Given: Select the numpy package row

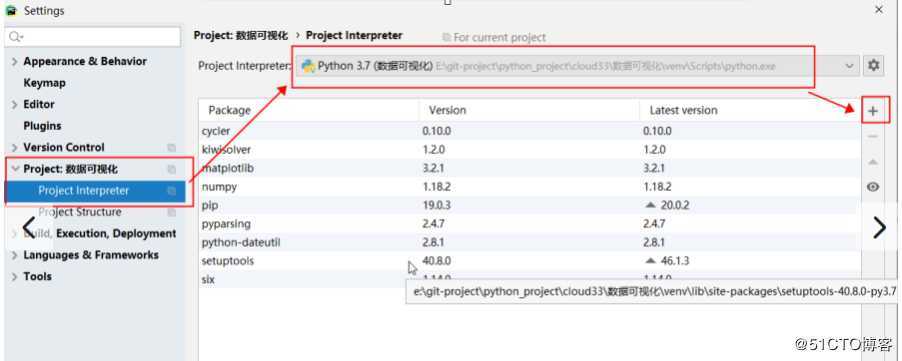Looking at the screenshot, I should point(530,187).
